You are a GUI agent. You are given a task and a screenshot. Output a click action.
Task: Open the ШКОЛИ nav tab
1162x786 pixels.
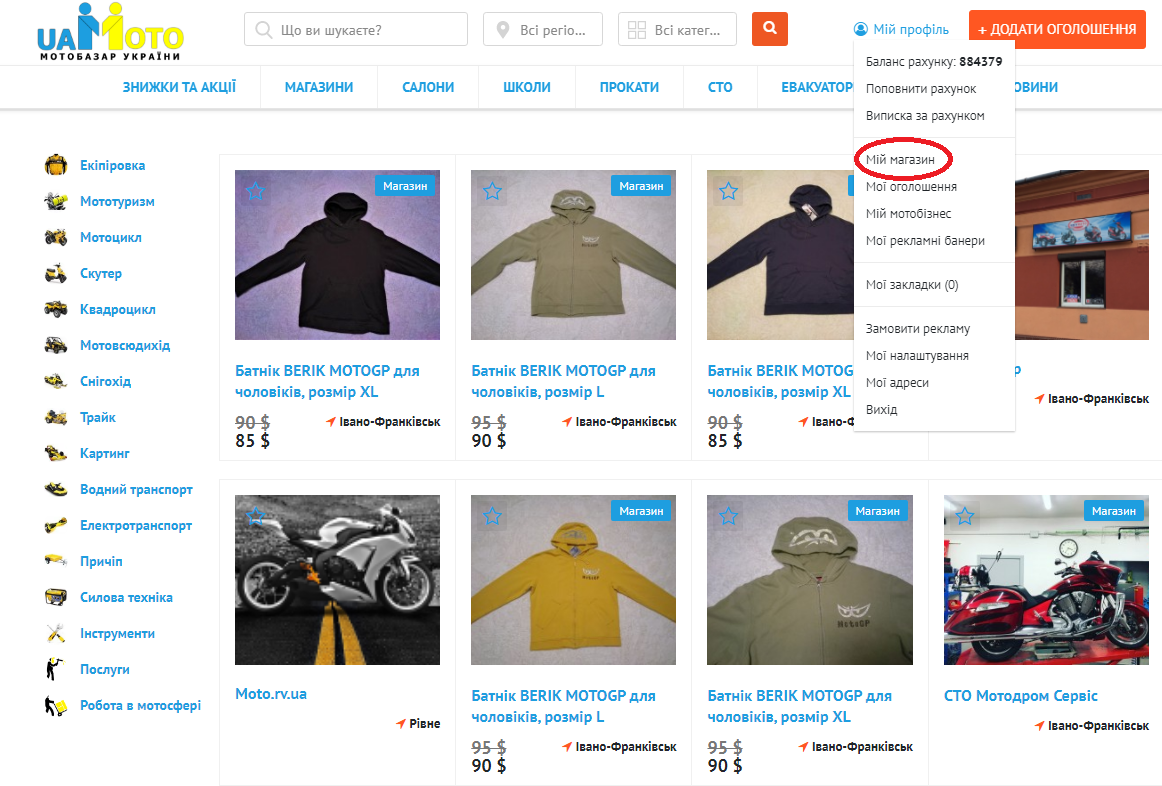[x=527, y=87]
